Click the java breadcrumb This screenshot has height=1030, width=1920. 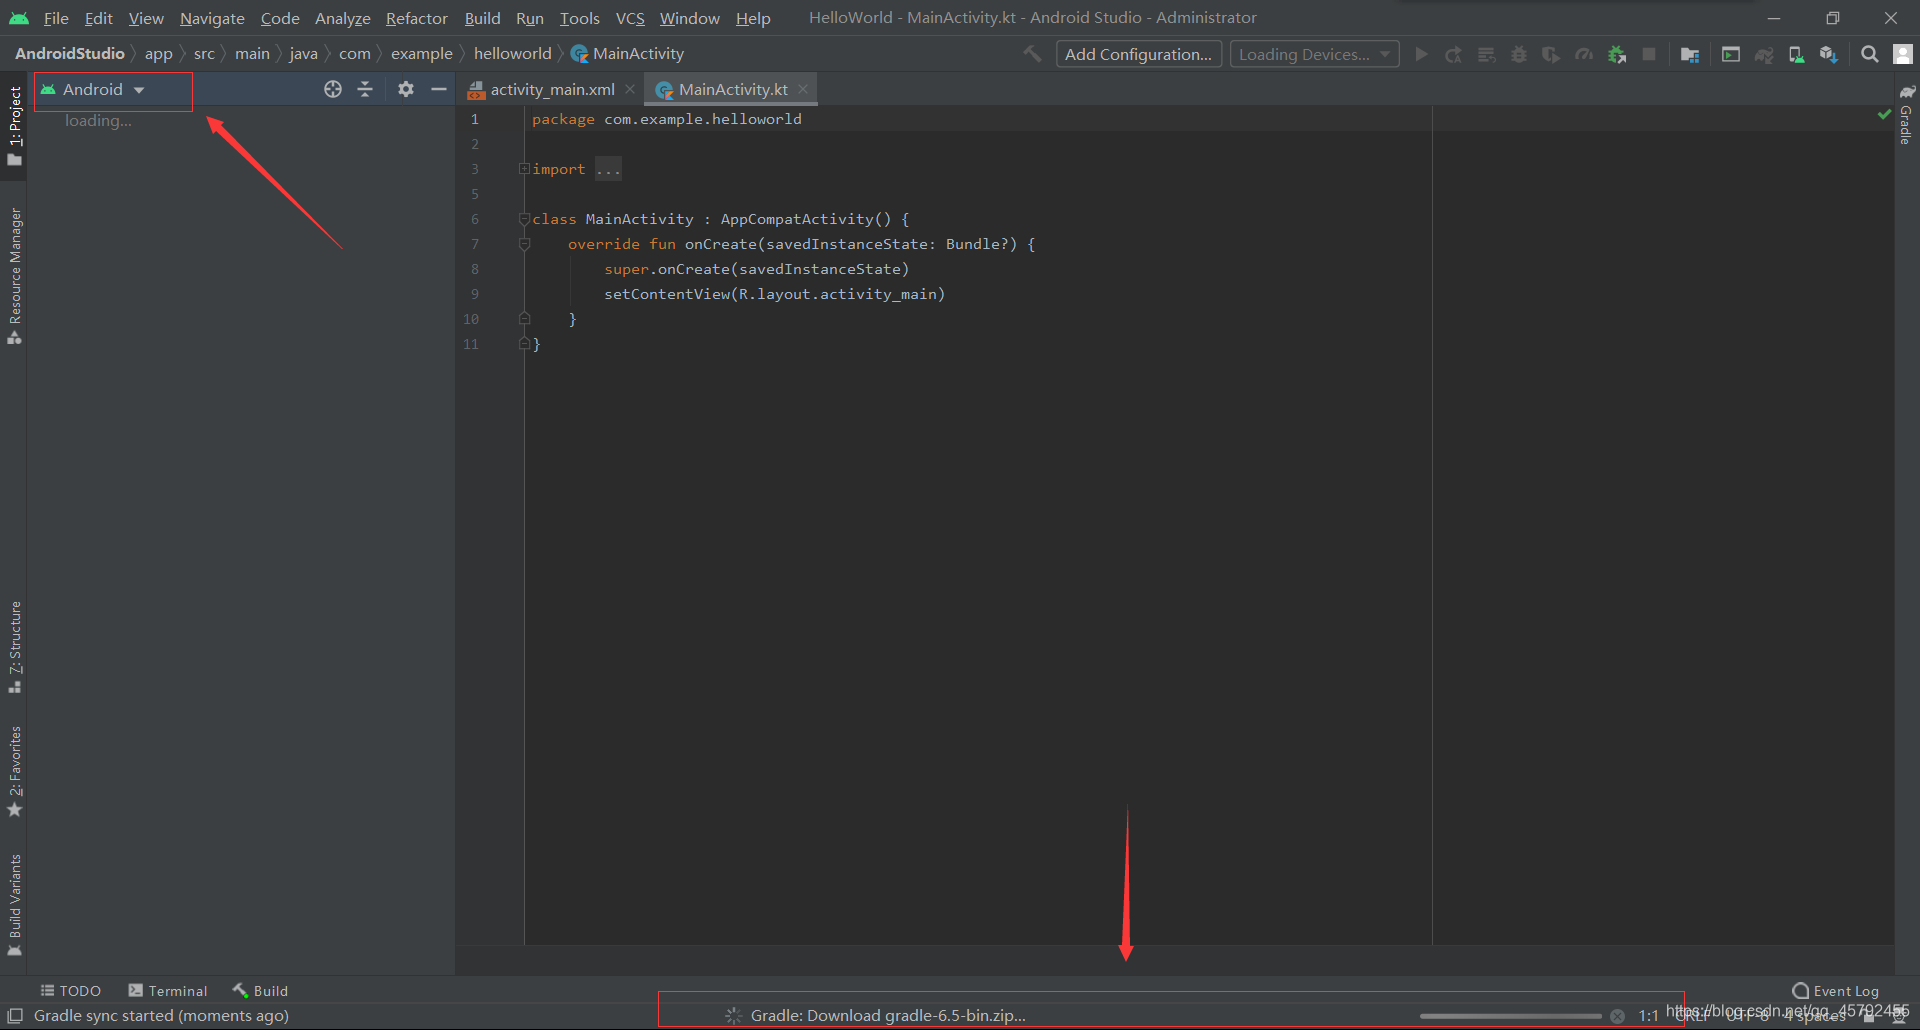(304, 53)
